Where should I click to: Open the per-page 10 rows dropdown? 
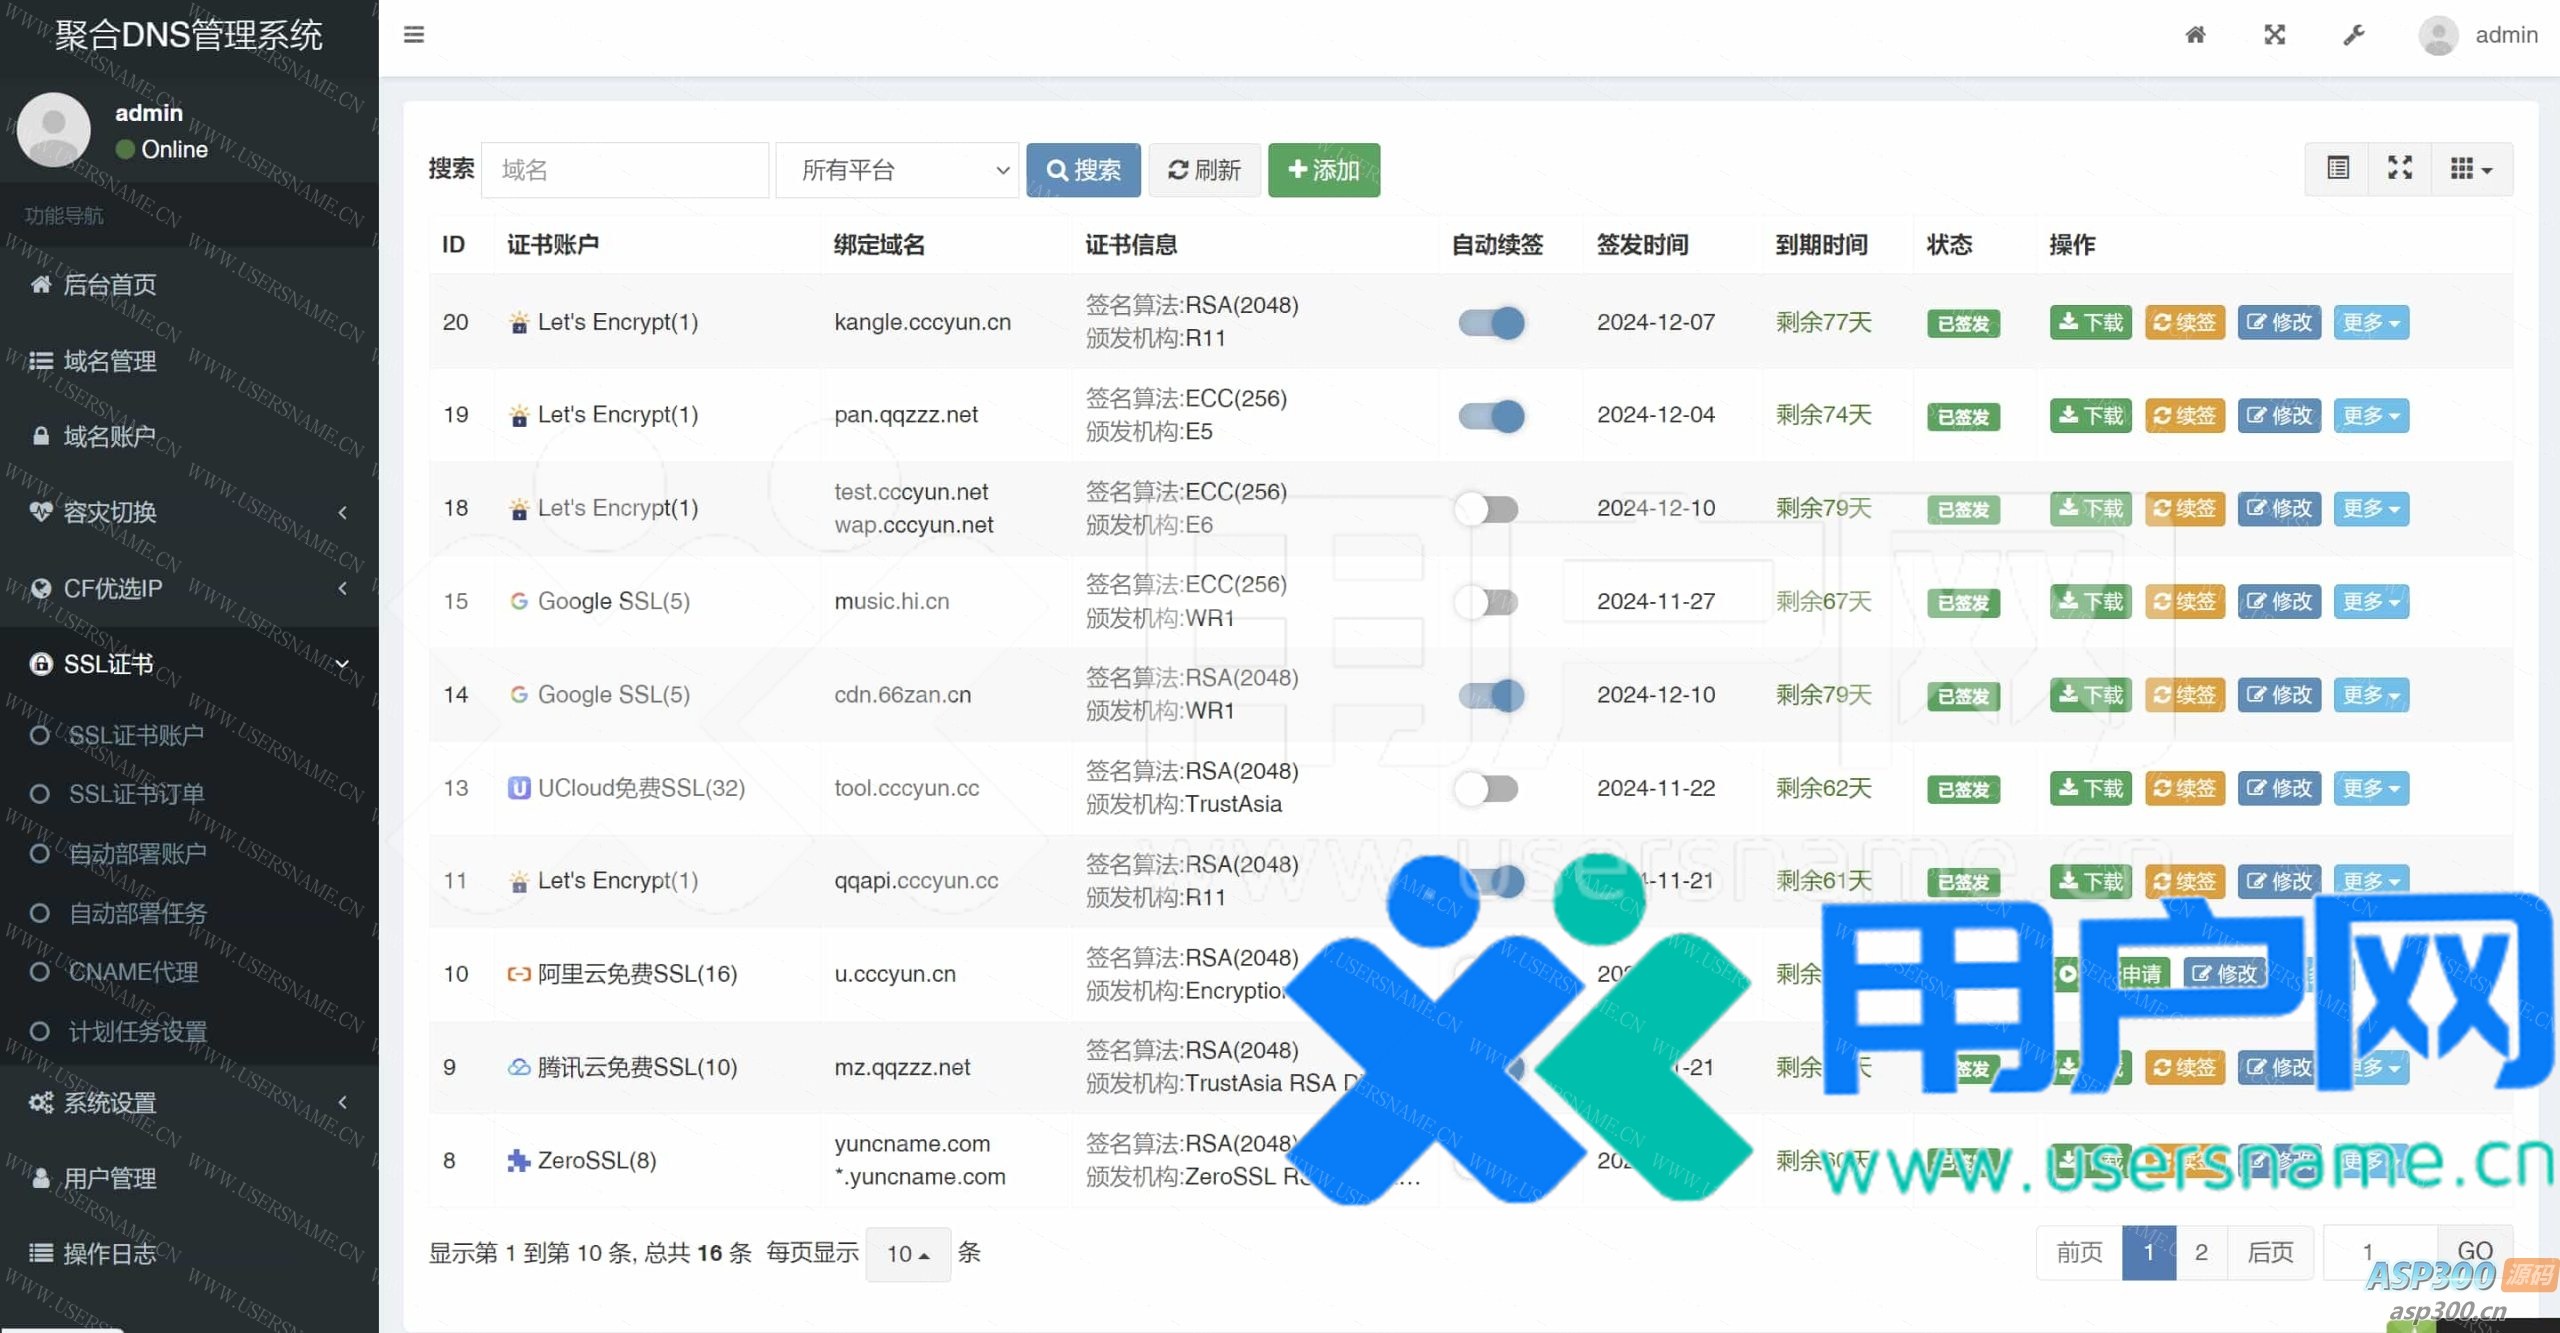(x=907, y=1254)
